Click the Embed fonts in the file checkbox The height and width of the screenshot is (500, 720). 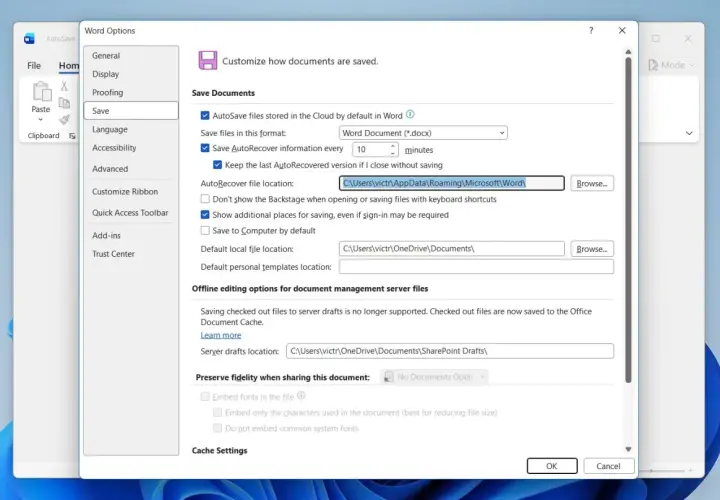click(205, 396)
